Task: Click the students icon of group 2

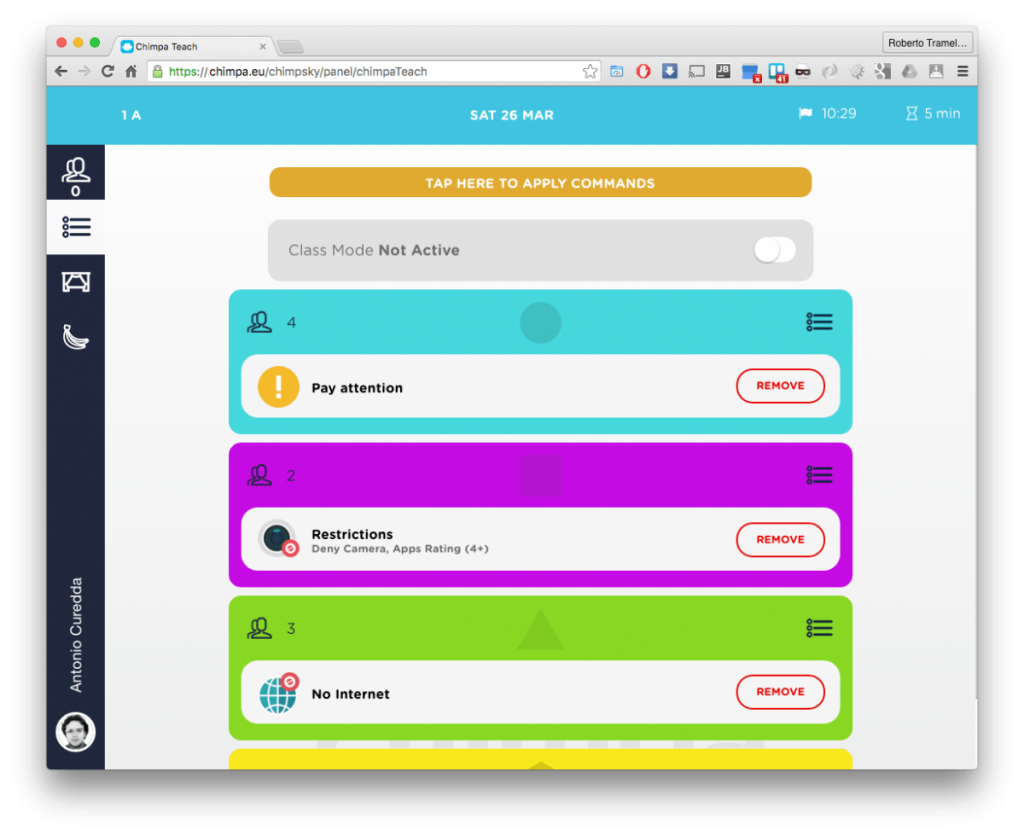Action: 259,475
